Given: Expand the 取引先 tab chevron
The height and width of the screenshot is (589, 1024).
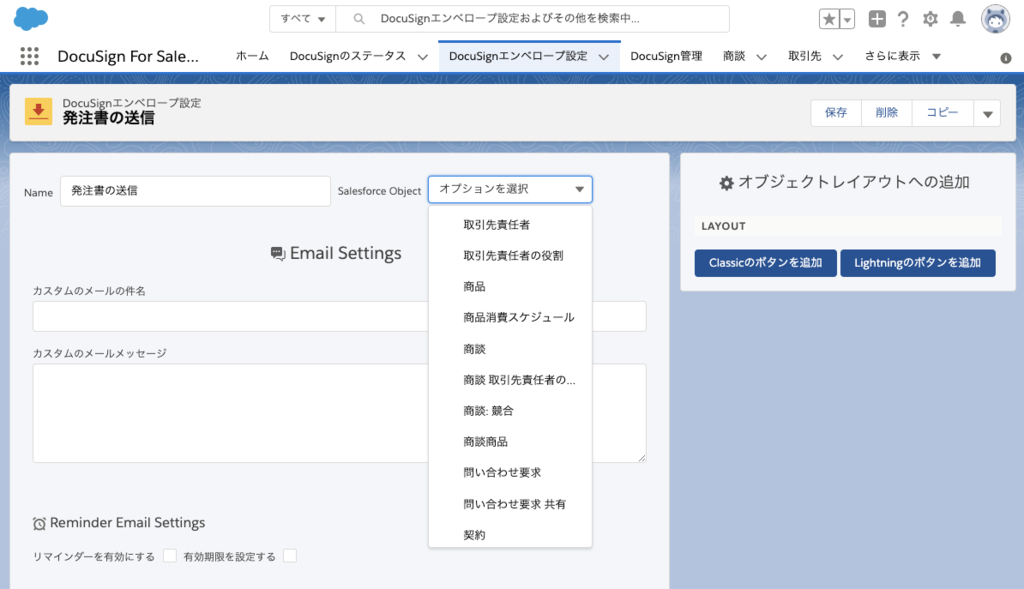Looking at the screenshot, I should pyautogui.click(x=838, y=57).
